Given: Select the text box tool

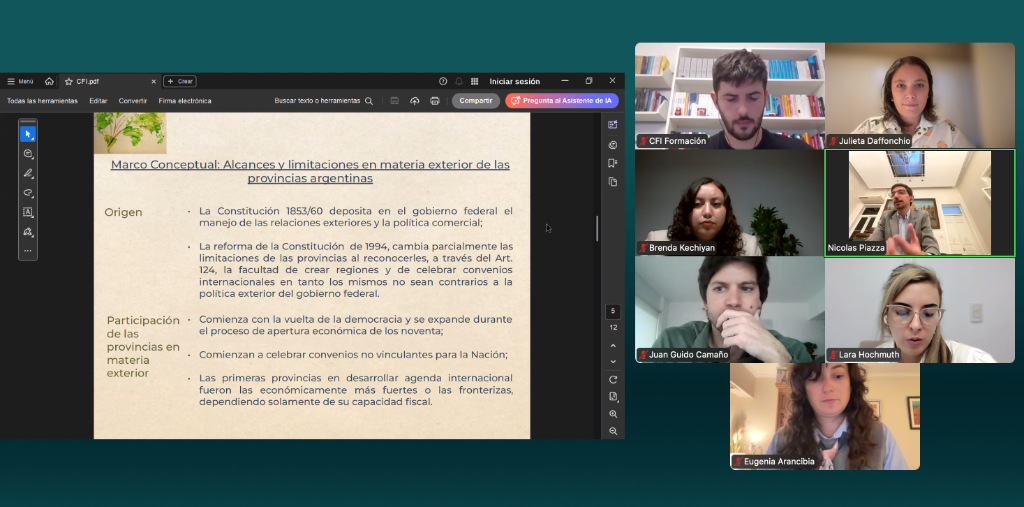Looking at the screenshot, I should pos(27,212).
